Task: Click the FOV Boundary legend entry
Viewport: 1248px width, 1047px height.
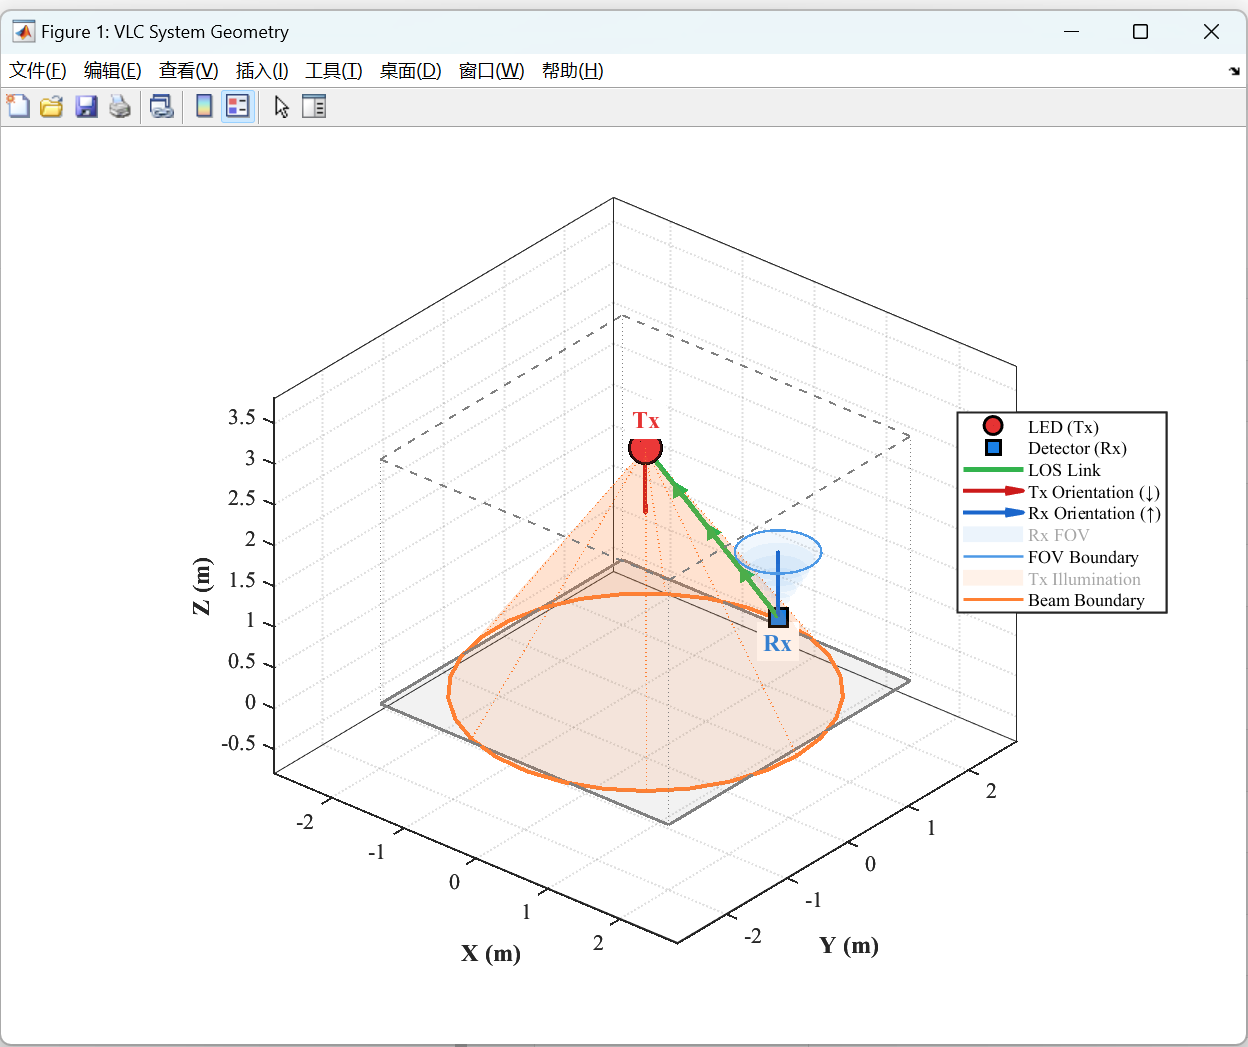Action: (1083, 557)
